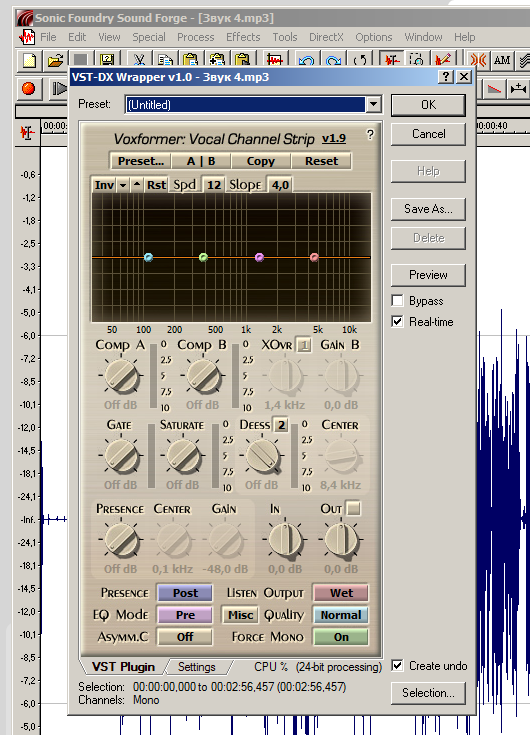This screenshot has width=530, height=735.
Task: Click the edit tool icon beside the time ruler
Action: (x=27, y=133)
